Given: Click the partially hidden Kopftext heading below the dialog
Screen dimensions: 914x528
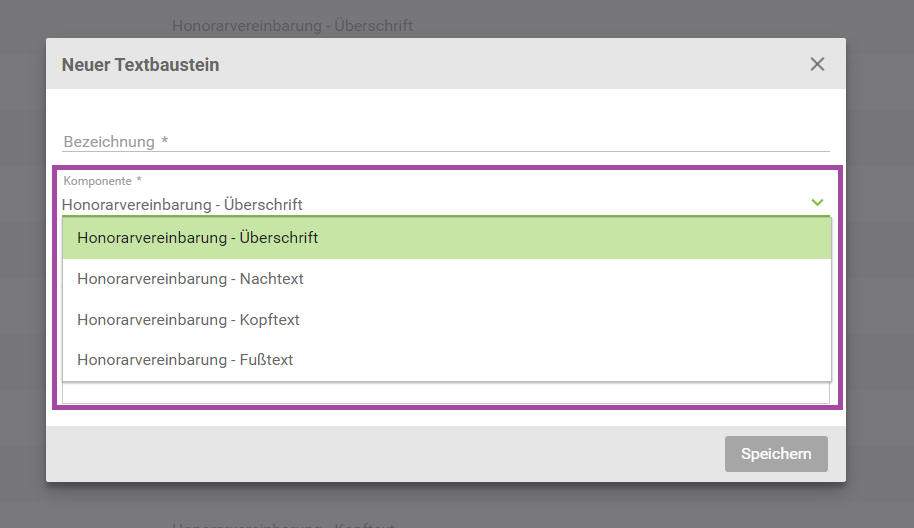Looking at the screenshot, I should [283, 525].
